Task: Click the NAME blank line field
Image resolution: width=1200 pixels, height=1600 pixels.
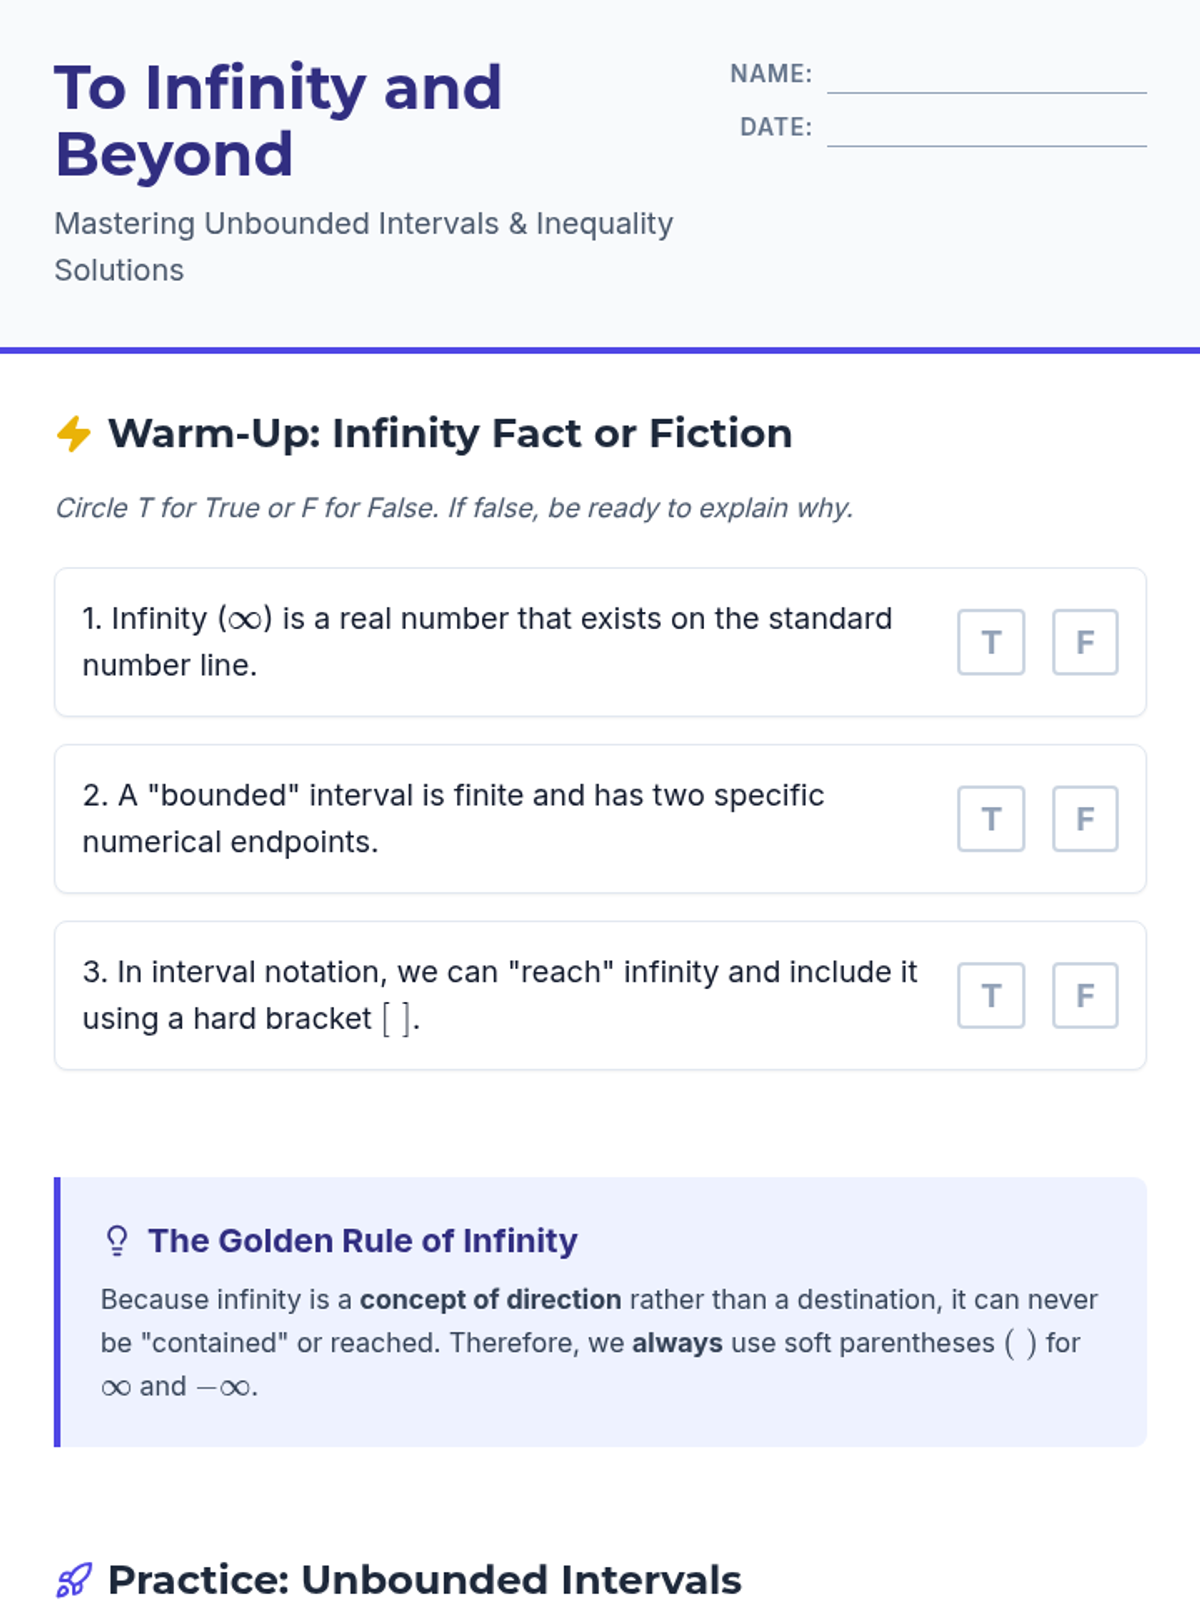Action: click(987, 75)
